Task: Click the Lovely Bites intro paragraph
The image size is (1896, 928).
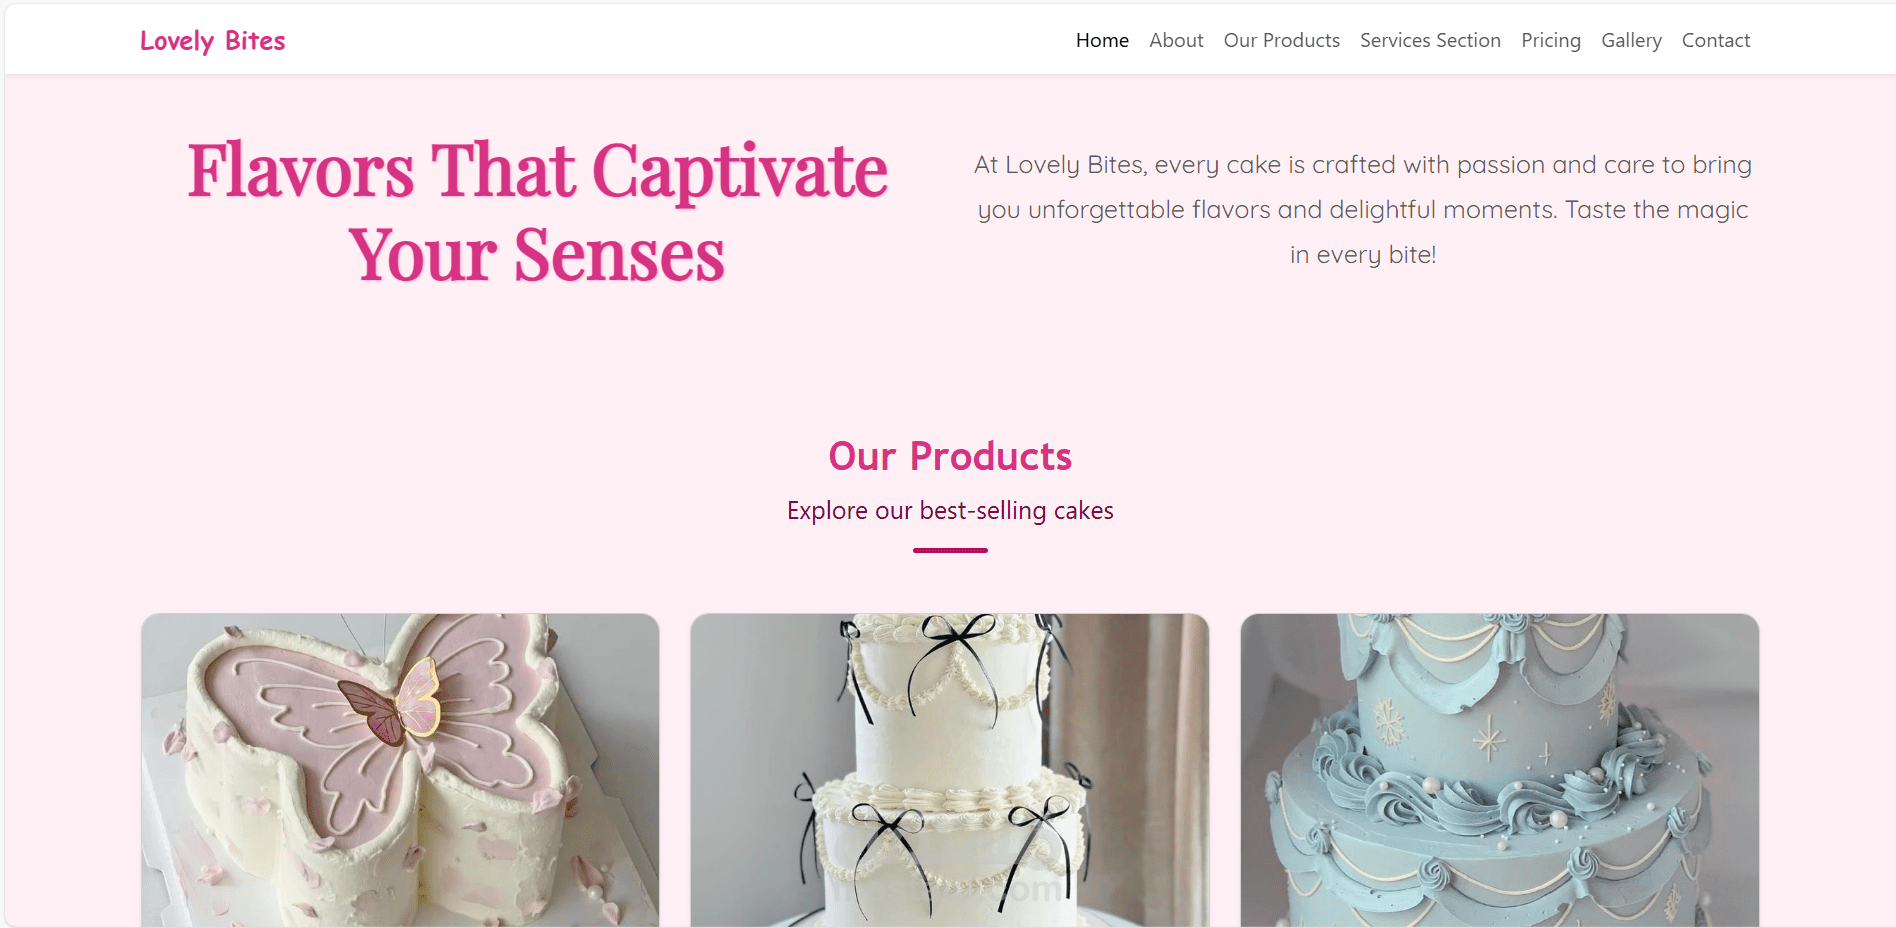Action: (x=1362, y=209)
